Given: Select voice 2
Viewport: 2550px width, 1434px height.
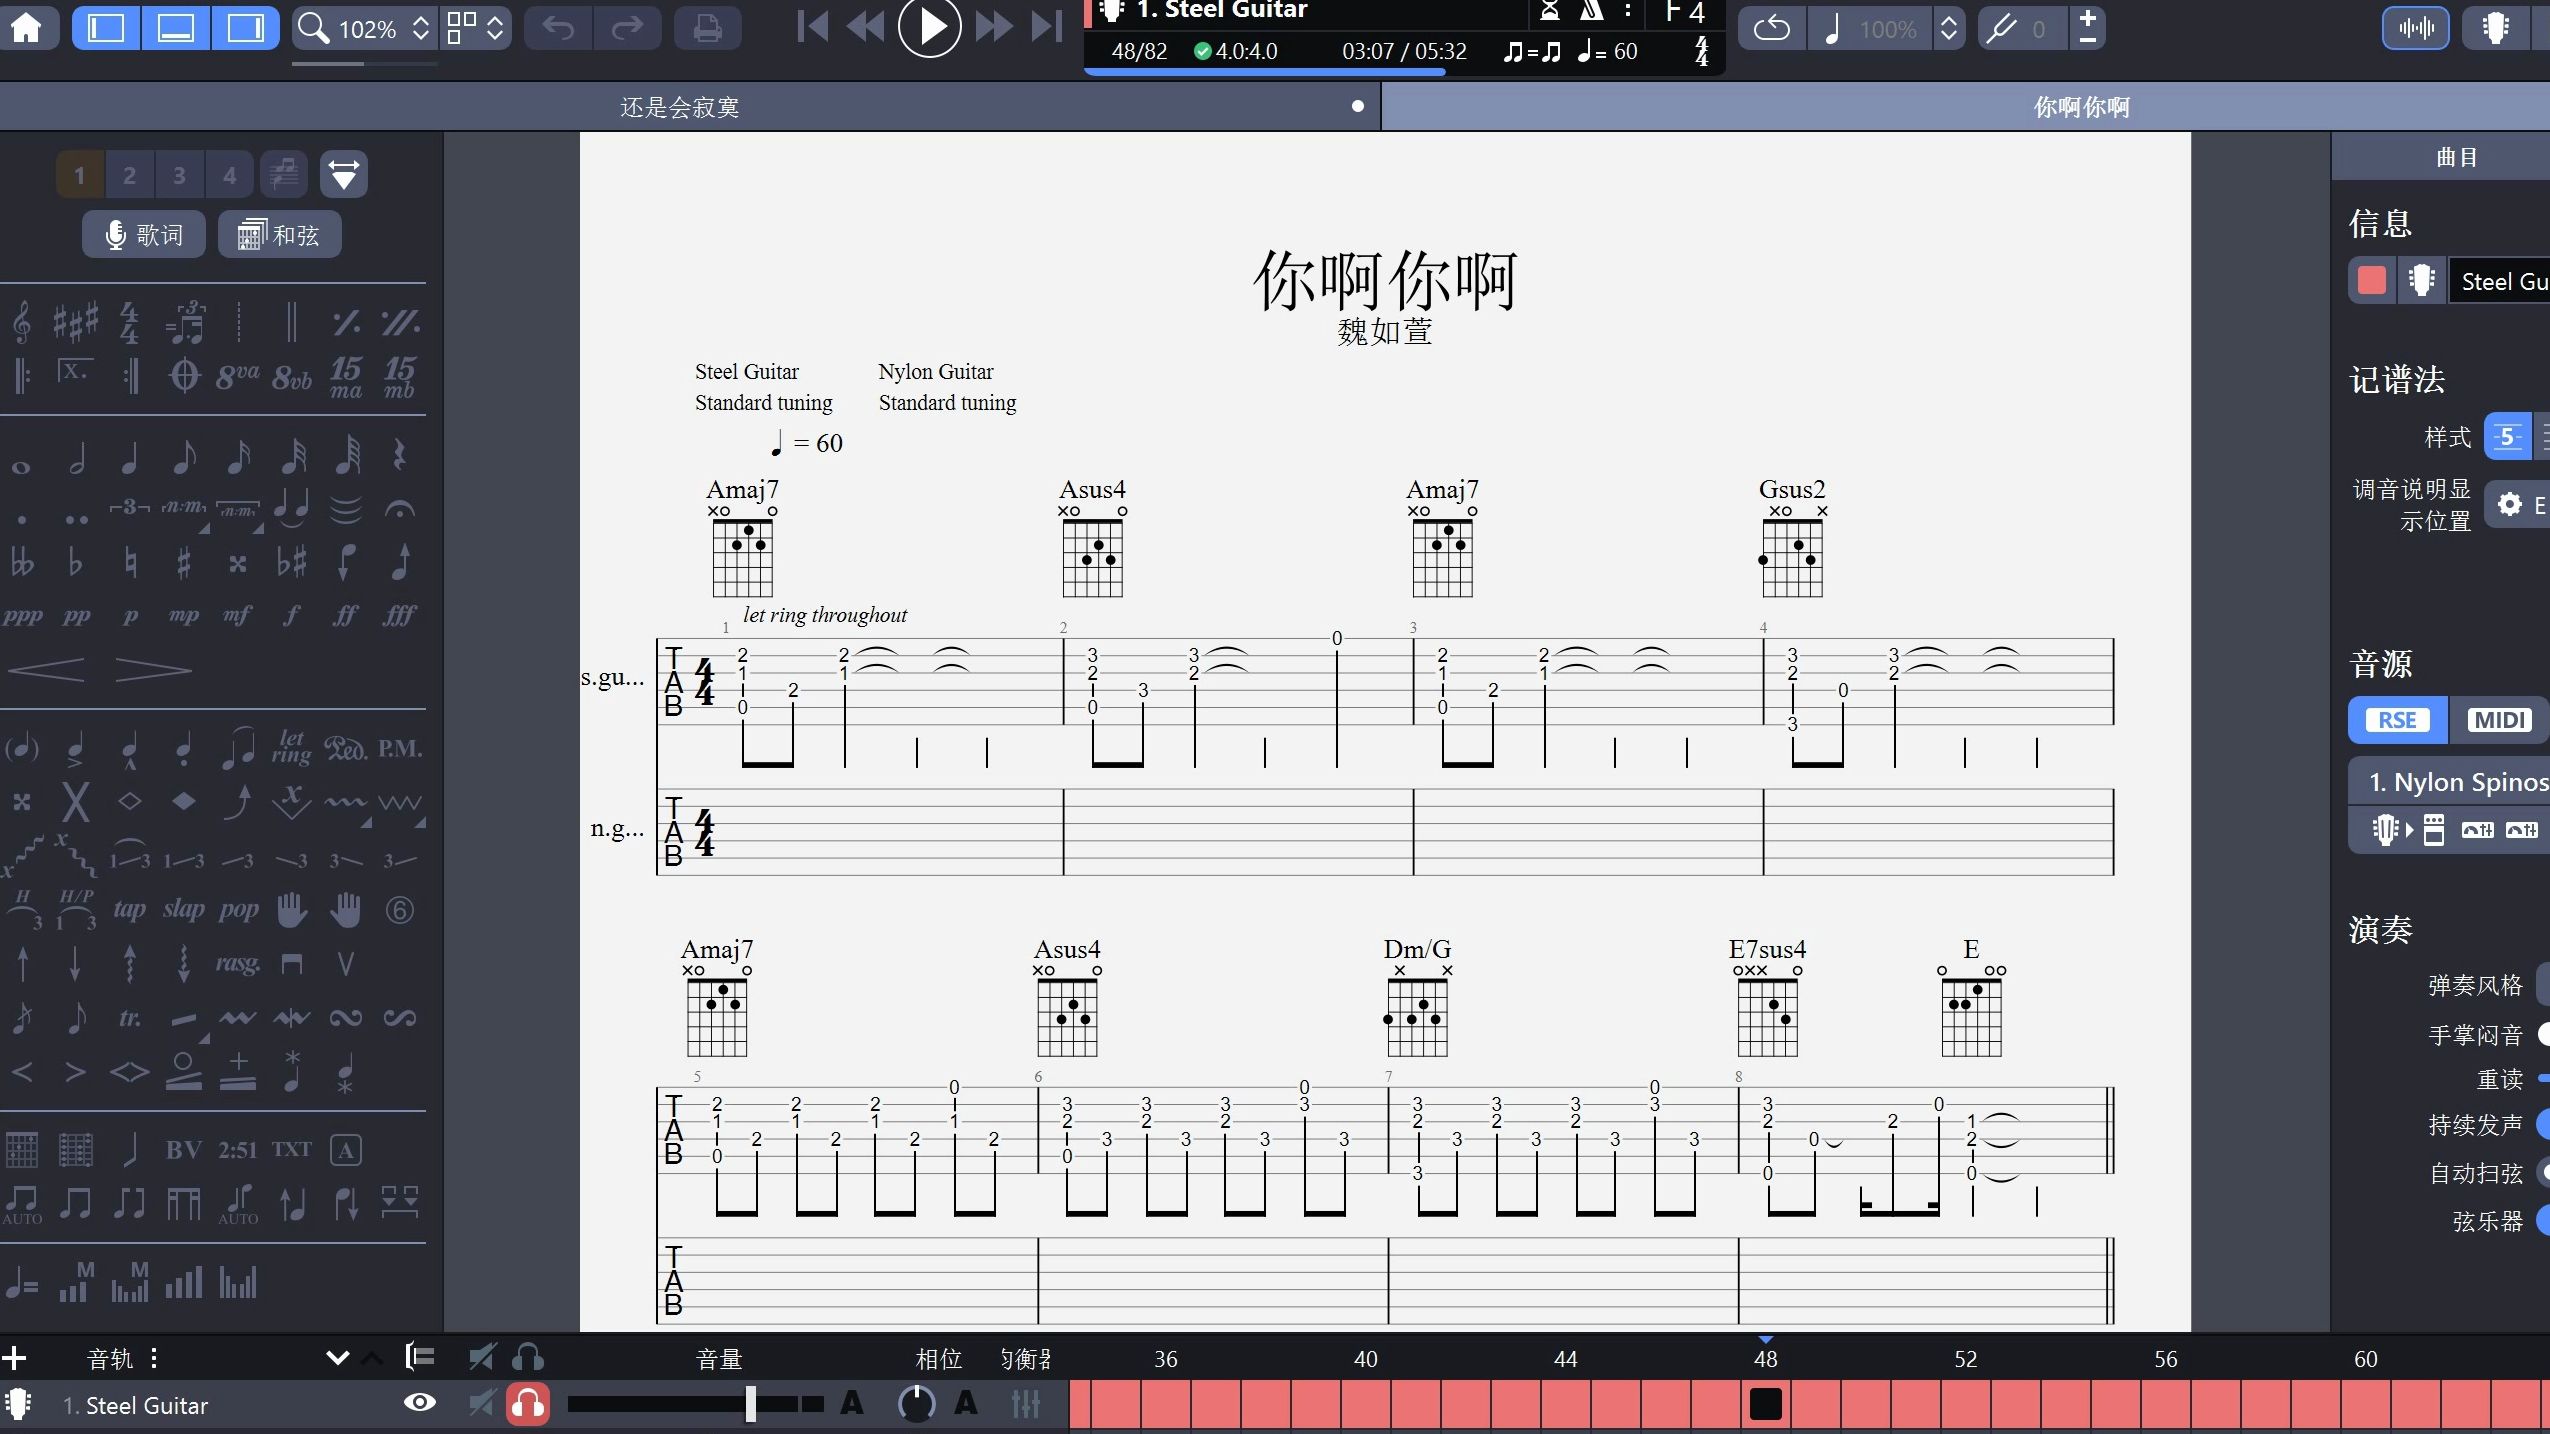Looking at the screenshot, I should coord(129,175).
